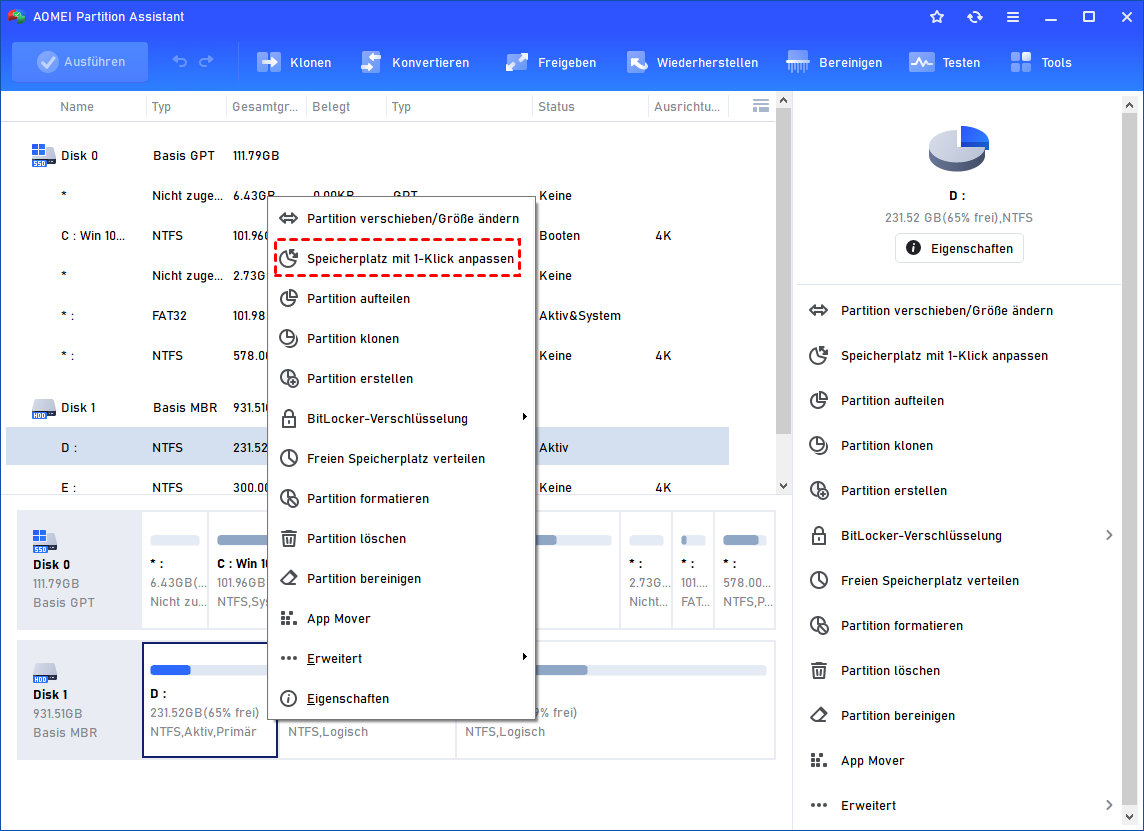Select the E : NTFS partition row

(x=367, y=484)
